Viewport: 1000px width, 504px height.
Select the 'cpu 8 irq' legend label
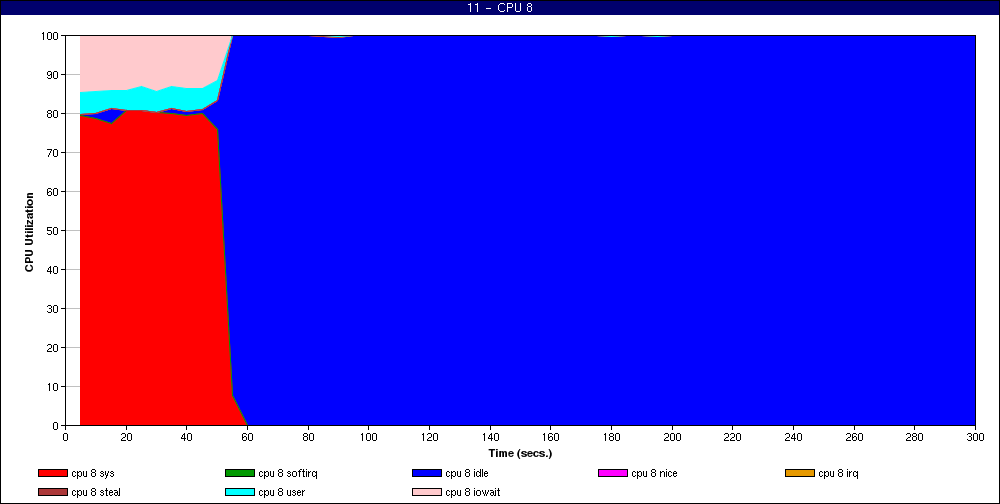click(x=839, y=473)
